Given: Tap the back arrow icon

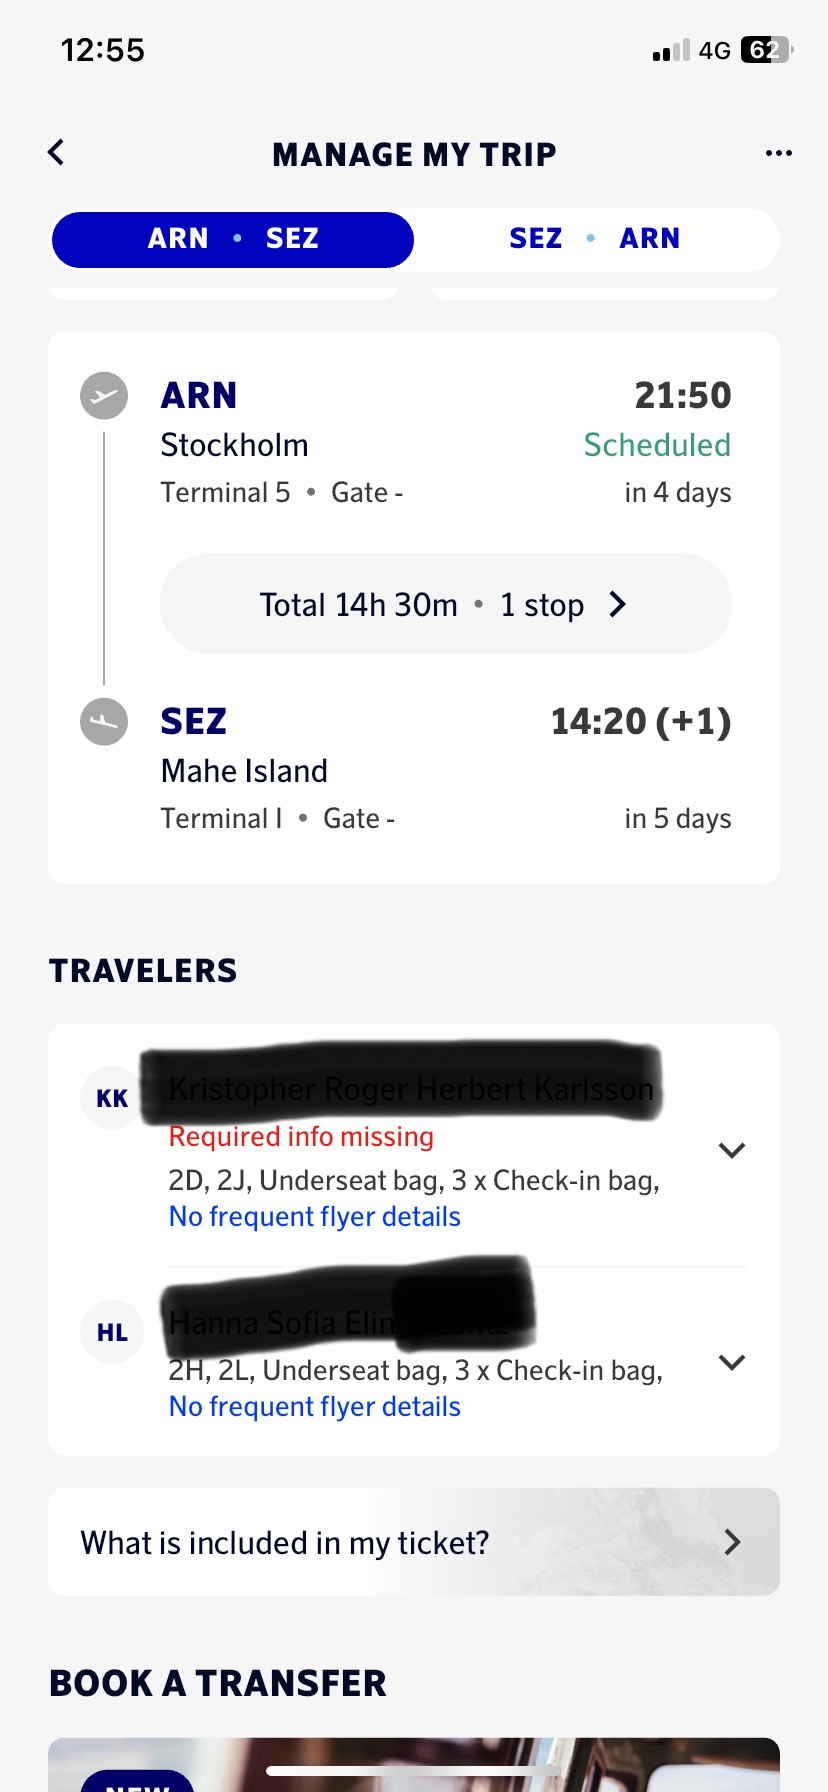Looking at the screenshot, I should coord(57,152).
